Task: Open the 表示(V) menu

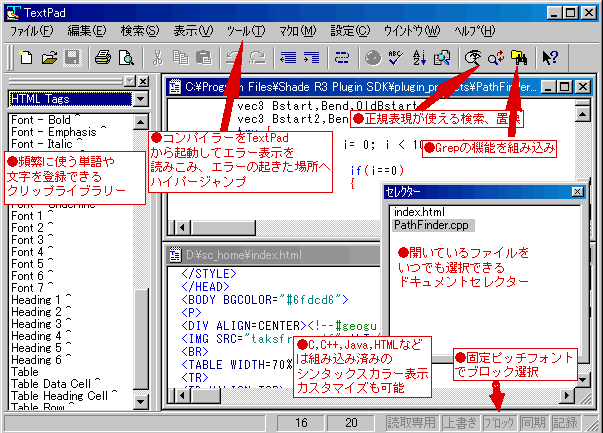Action: (193, 31)
